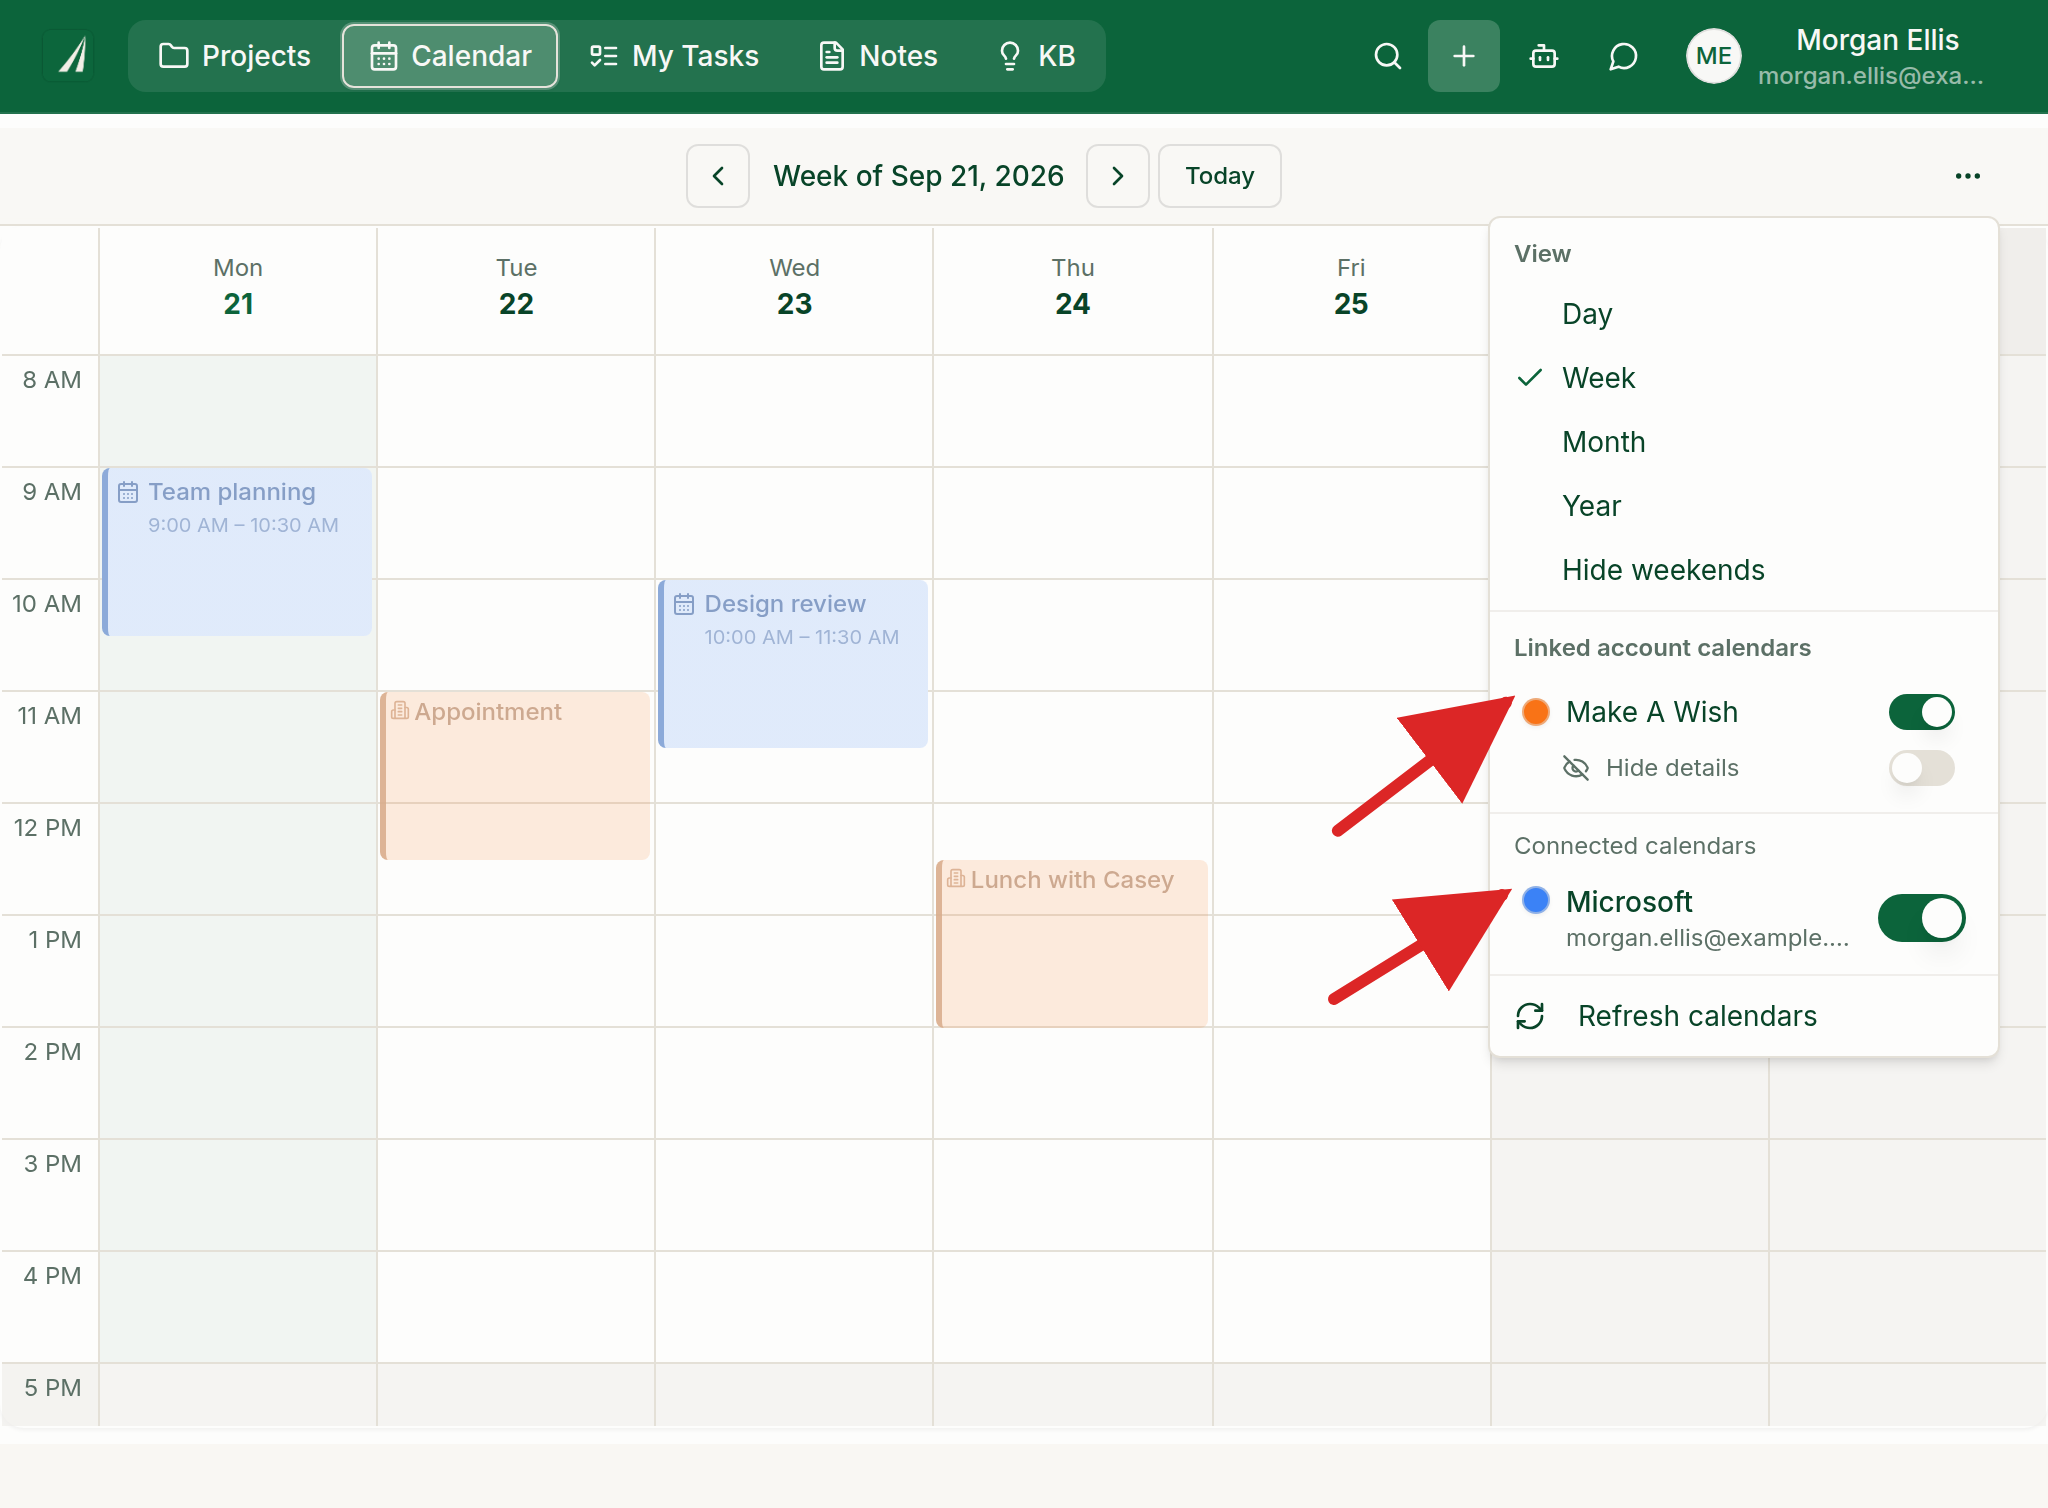Toggle the Make A Wish calendar switch
The width and height of the screenshot is (2048, 1508).
(1921, 712)
